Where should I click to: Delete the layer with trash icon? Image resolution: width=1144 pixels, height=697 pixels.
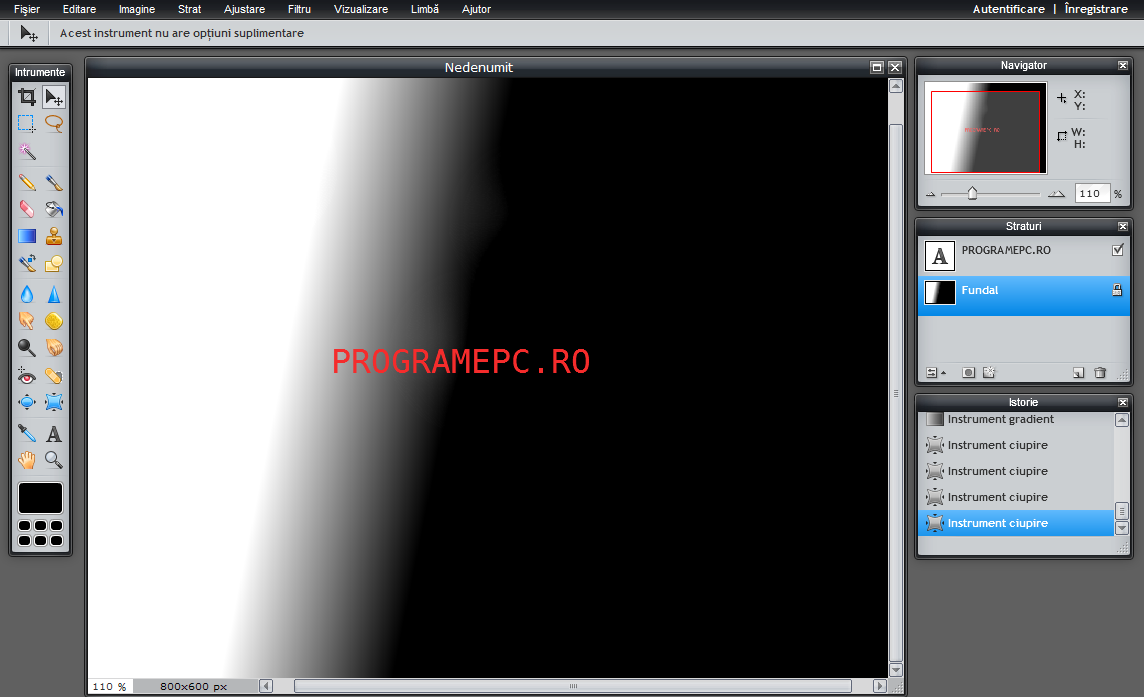point(1100,372)
